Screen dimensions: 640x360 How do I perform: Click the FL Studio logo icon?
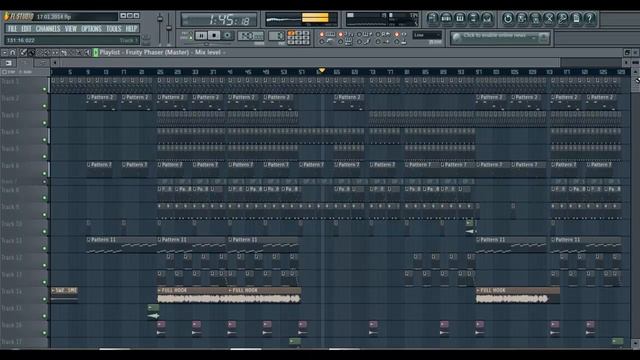pos(7,16)
